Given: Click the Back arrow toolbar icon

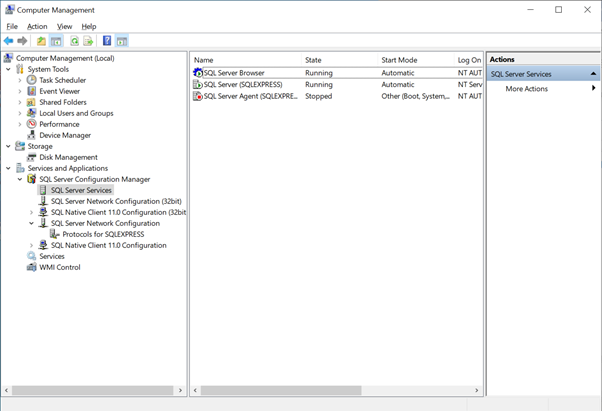Looking at the screenshot, I should point(8,41).
